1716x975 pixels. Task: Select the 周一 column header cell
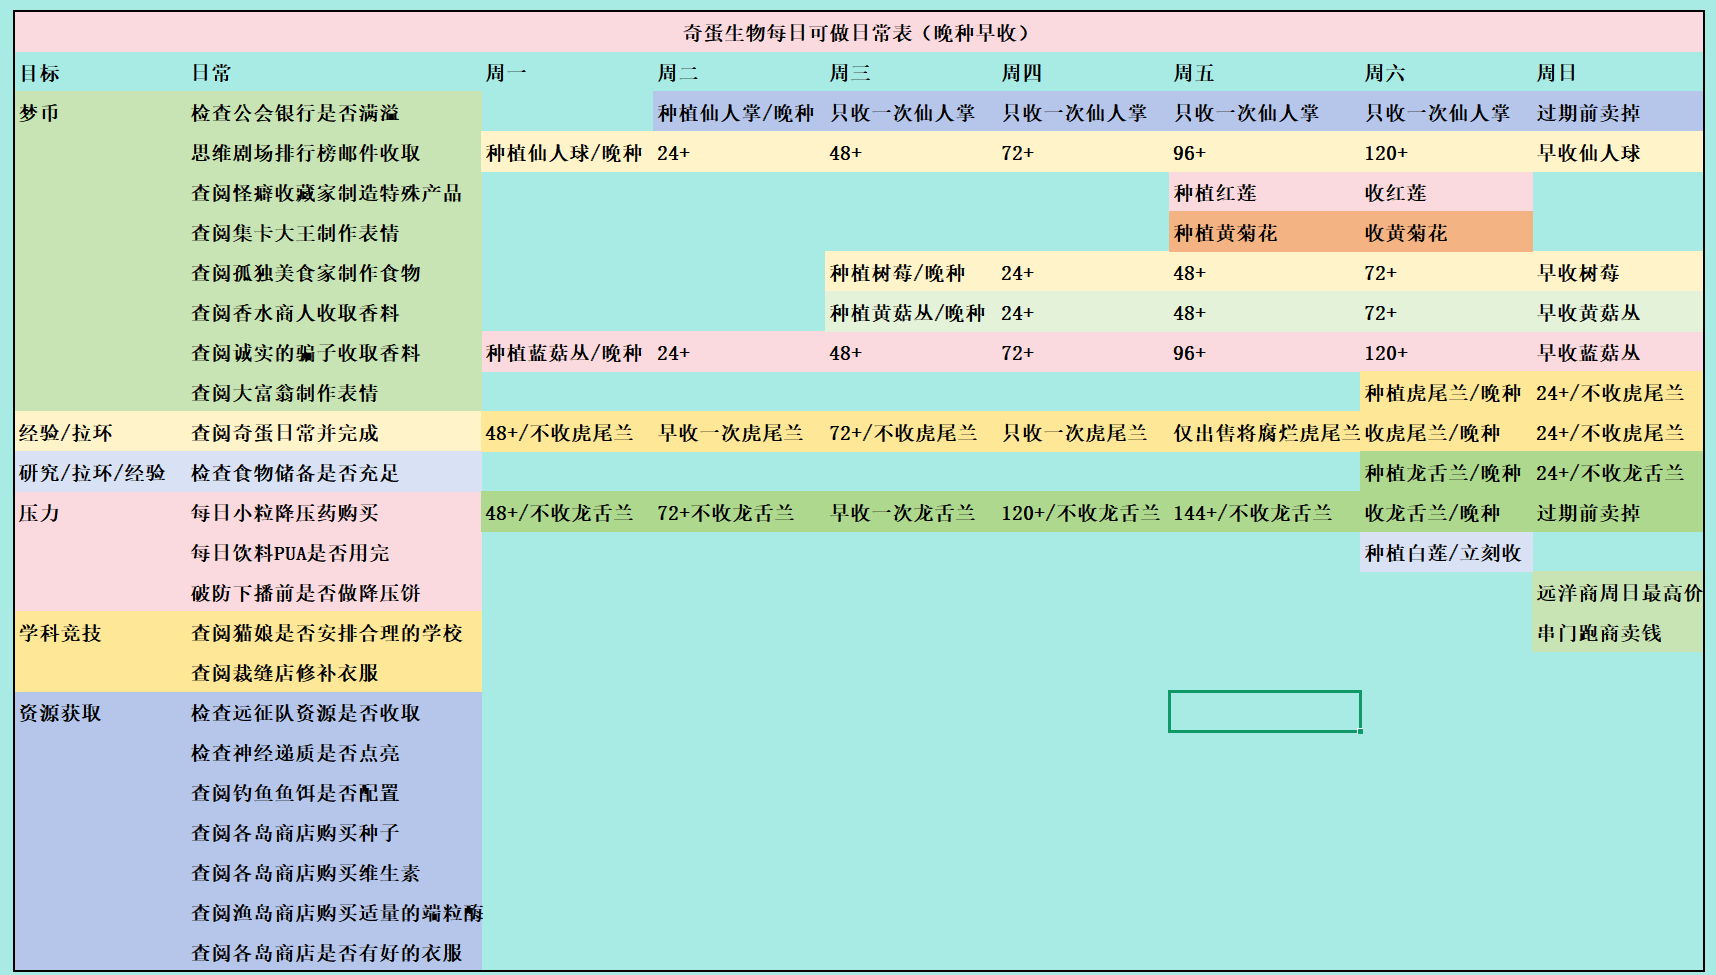point(566,73)
